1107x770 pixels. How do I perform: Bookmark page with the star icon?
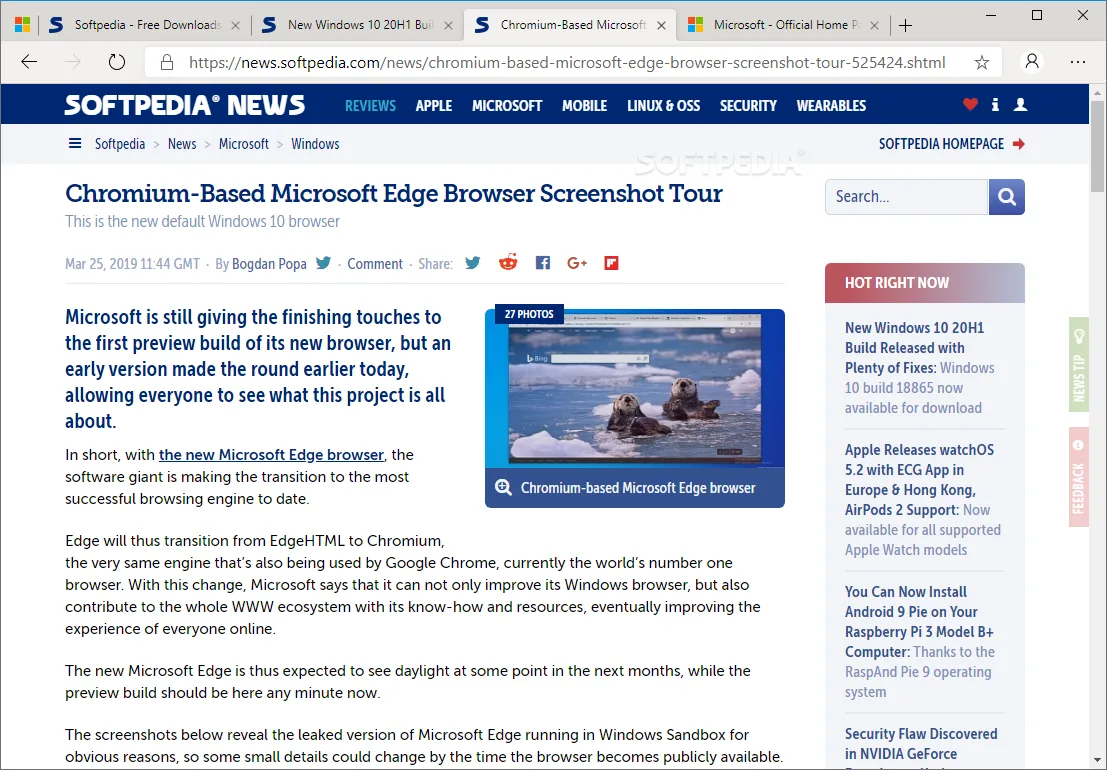[981, 63]
